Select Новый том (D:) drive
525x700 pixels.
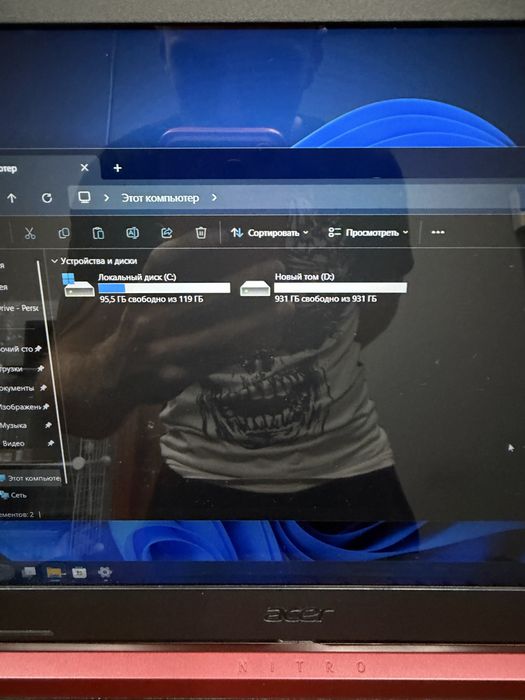point(324,288)
